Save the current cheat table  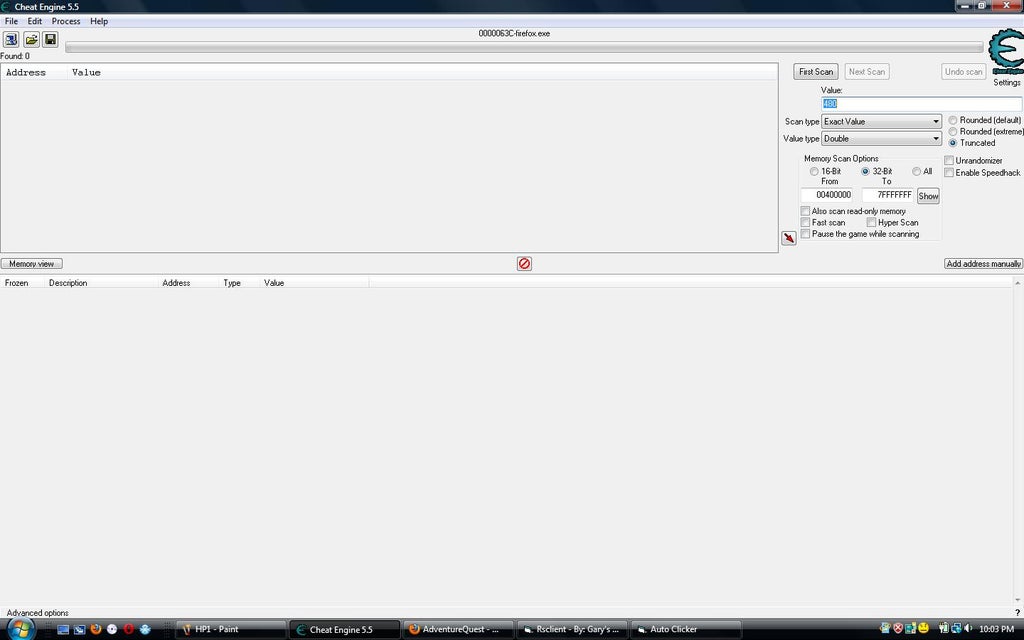(x=50, y=39)
